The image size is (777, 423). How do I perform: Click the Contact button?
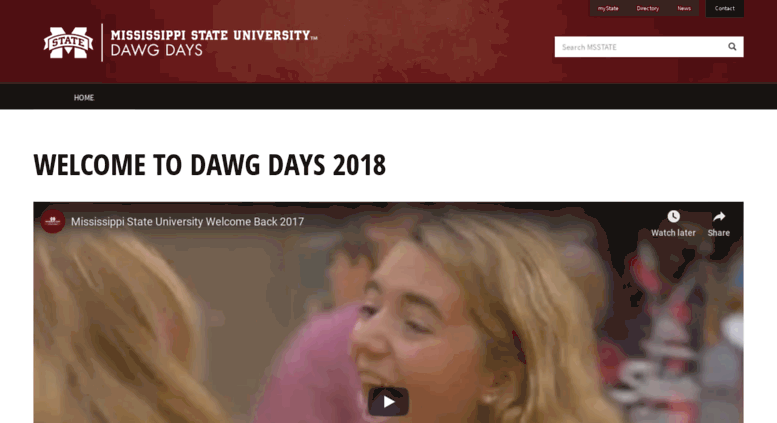724,8
